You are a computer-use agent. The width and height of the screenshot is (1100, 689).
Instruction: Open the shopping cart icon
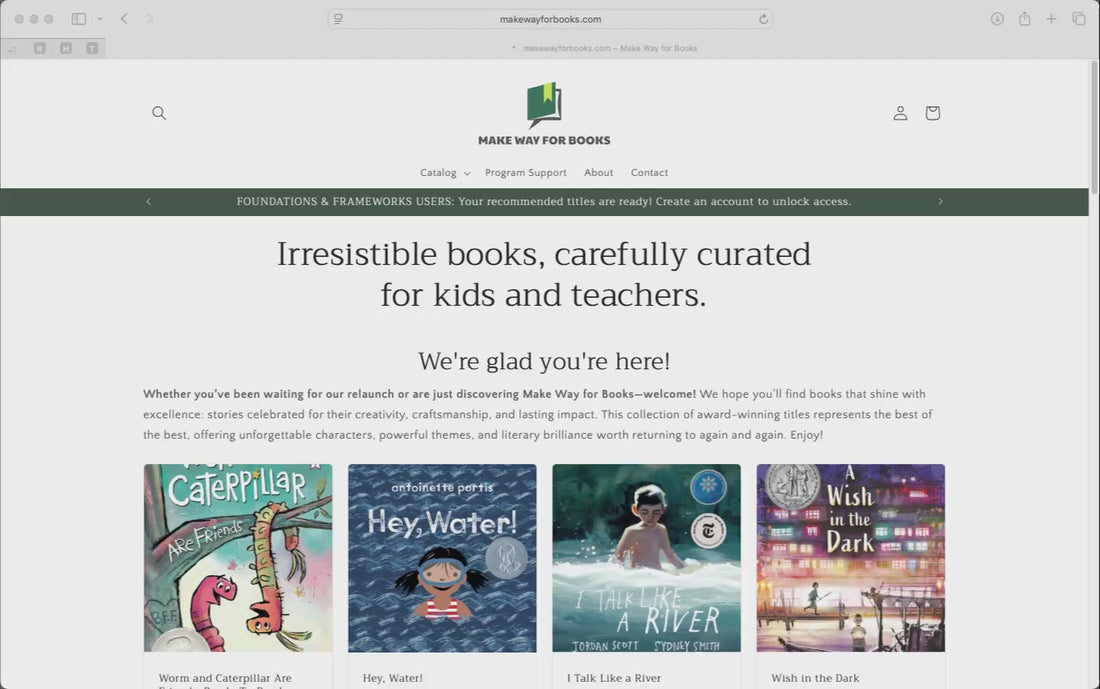pyautogui.click(x=932, y=113)
